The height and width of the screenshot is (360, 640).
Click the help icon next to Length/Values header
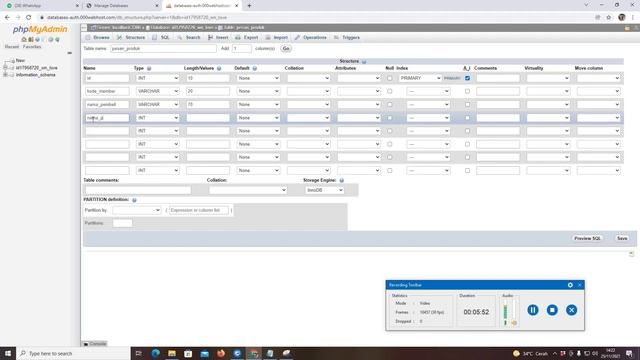219,69
